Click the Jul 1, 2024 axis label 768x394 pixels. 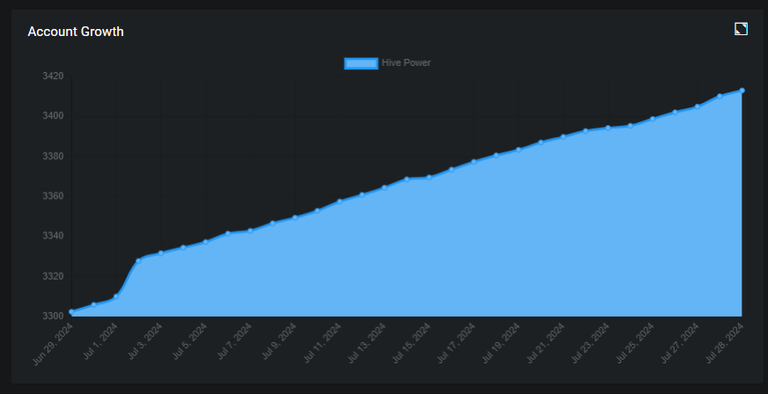coord(100,342)
